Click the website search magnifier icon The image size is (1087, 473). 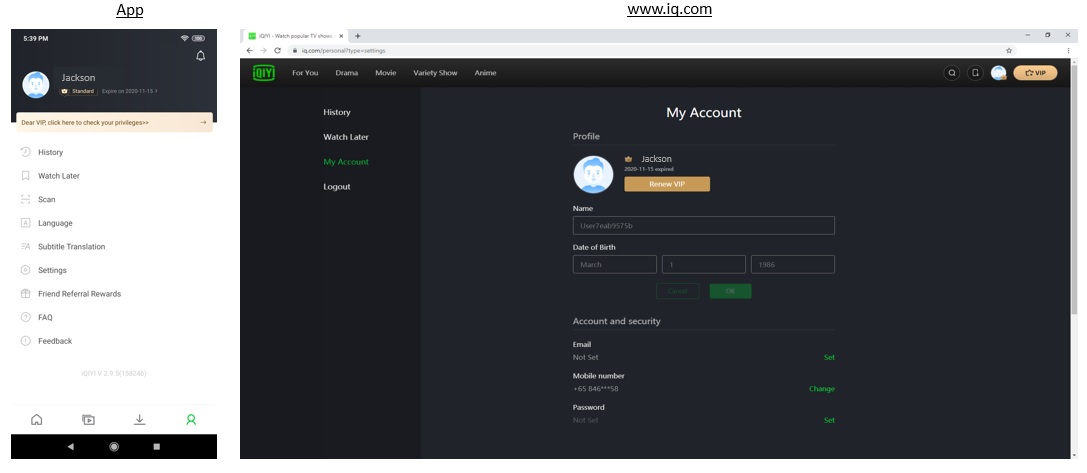(952, 72)
